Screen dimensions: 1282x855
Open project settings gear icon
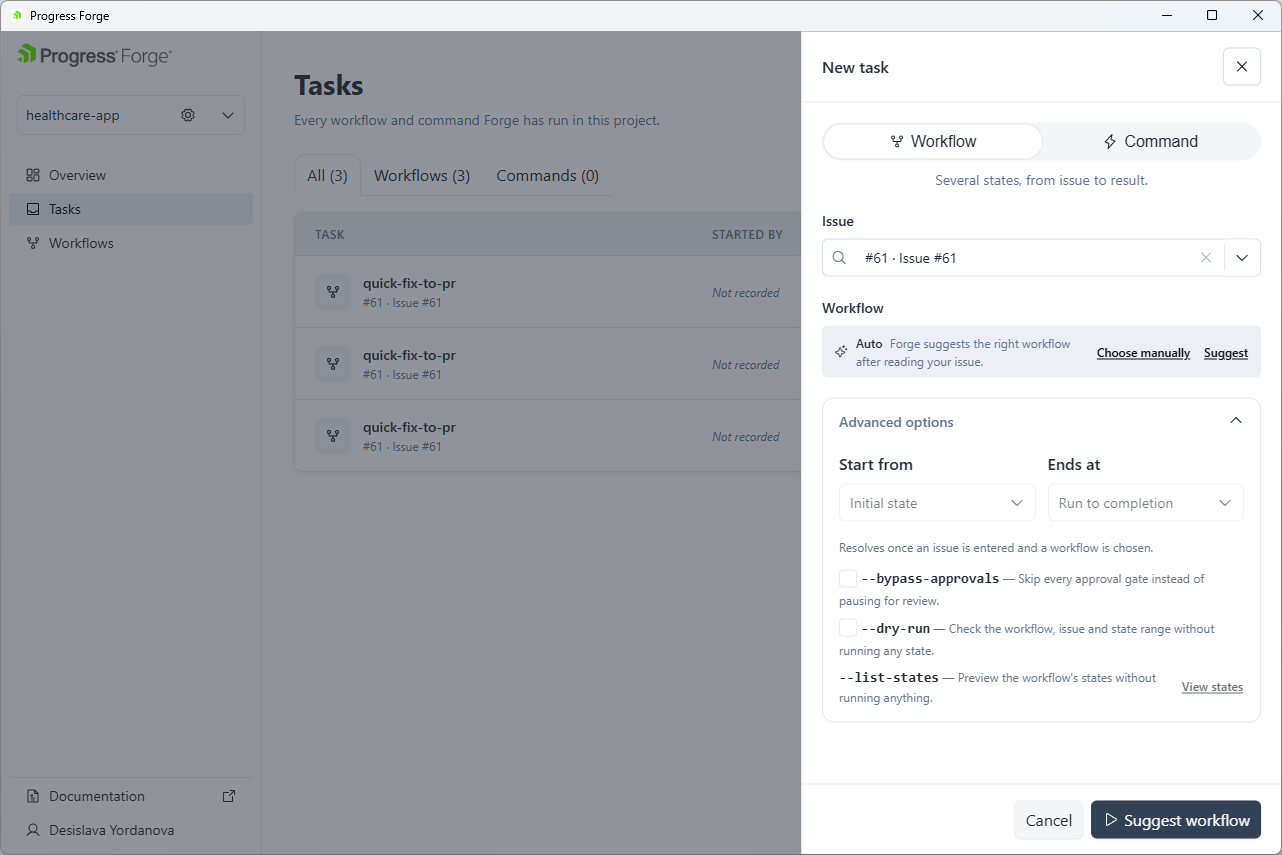pos(188,115)
